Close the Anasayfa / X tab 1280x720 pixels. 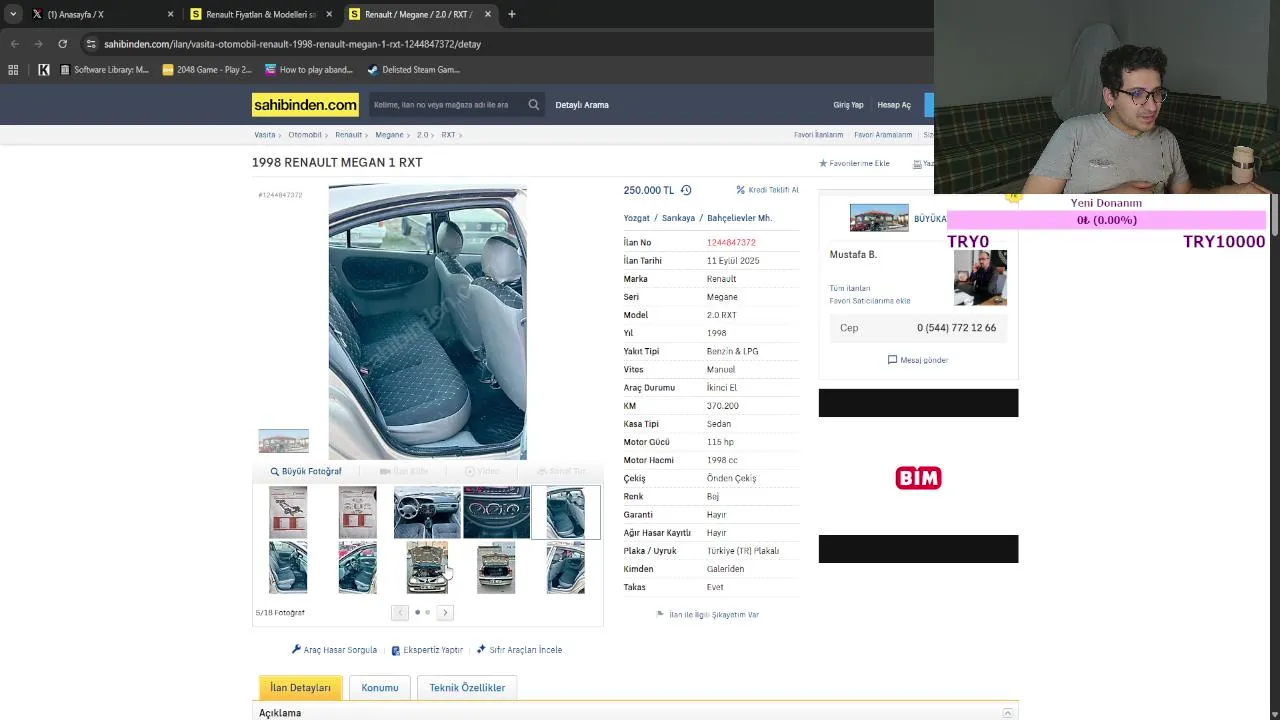170,14
